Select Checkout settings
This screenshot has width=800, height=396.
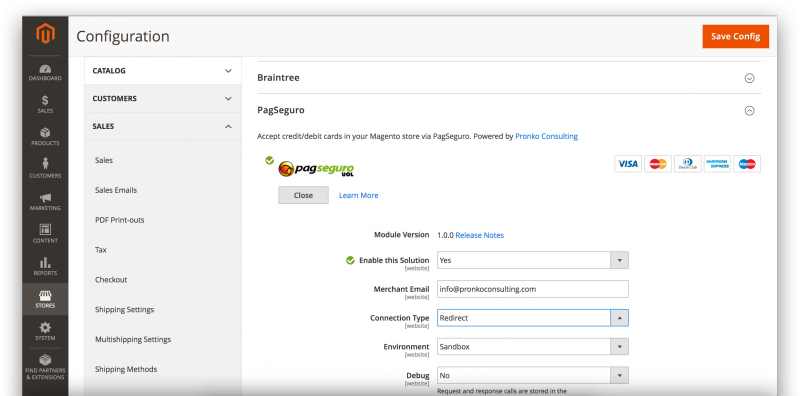point(111,280)
